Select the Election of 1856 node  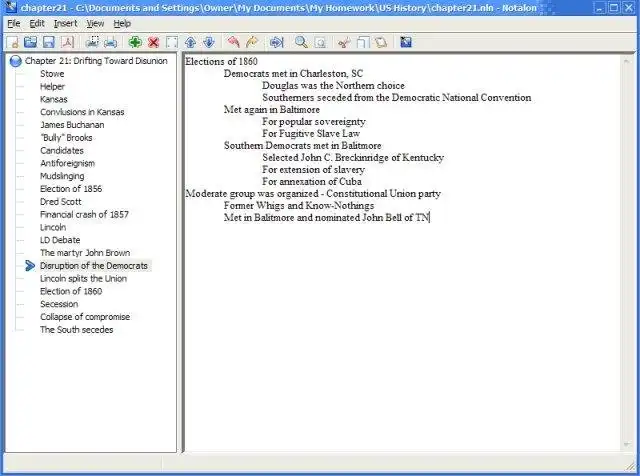tap(71, 189)
